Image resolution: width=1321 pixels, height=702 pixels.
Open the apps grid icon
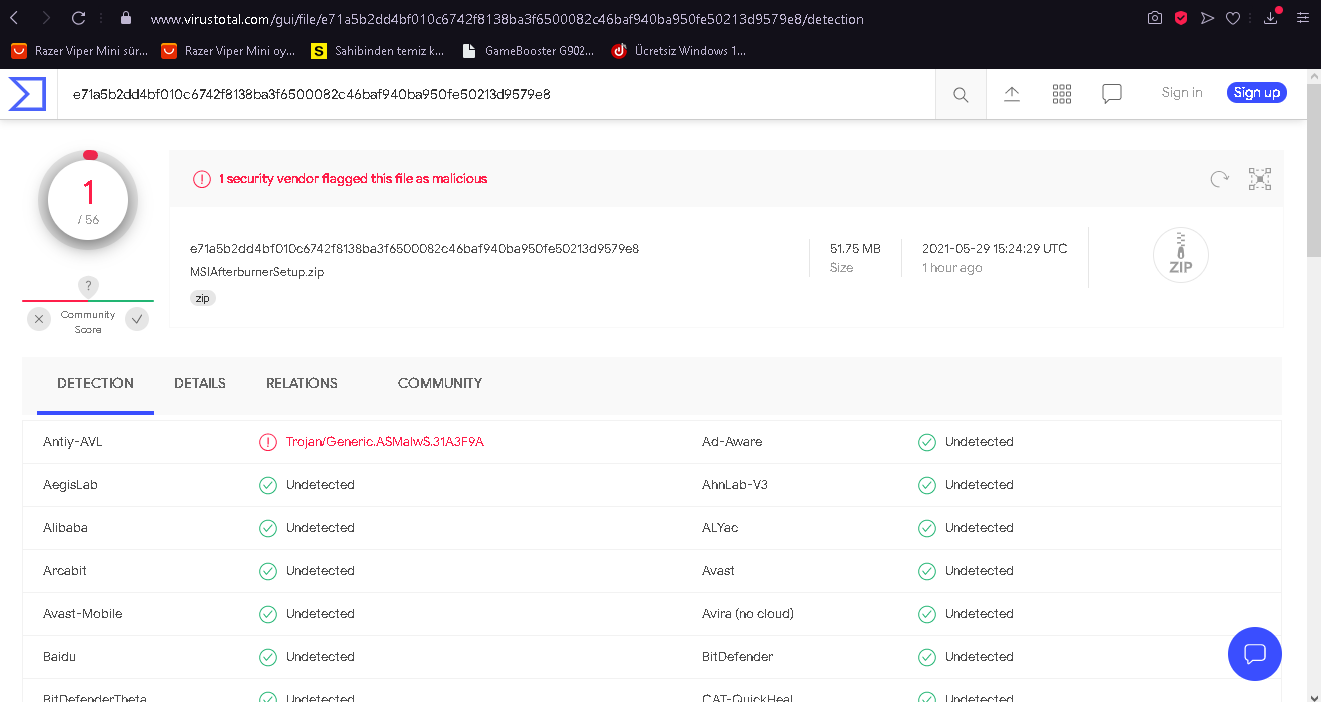[x=1062, y=94]
